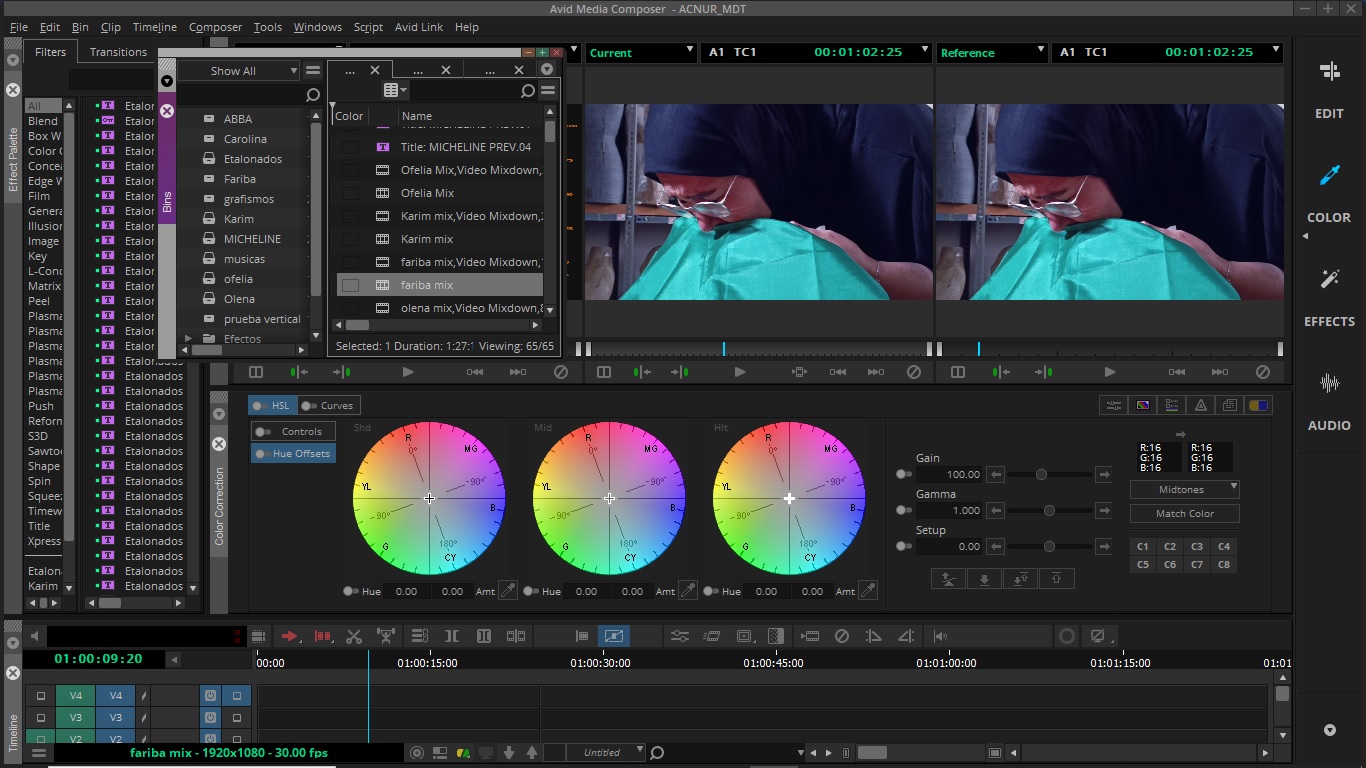1366x768 pixels.
Task: Open the clip bin hamburger menu
Action: coord(548,91)
